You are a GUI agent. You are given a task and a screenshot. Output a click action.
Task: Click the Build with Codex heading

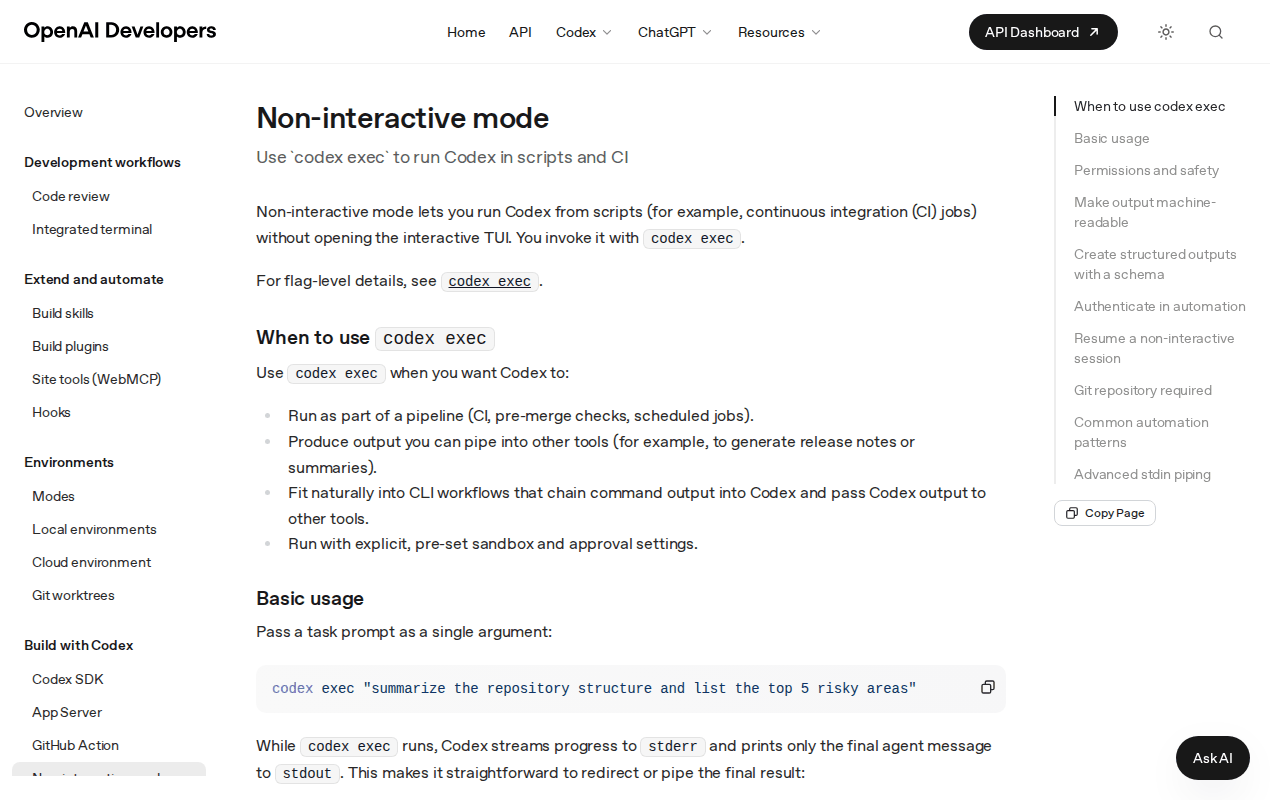click(79, 645)
